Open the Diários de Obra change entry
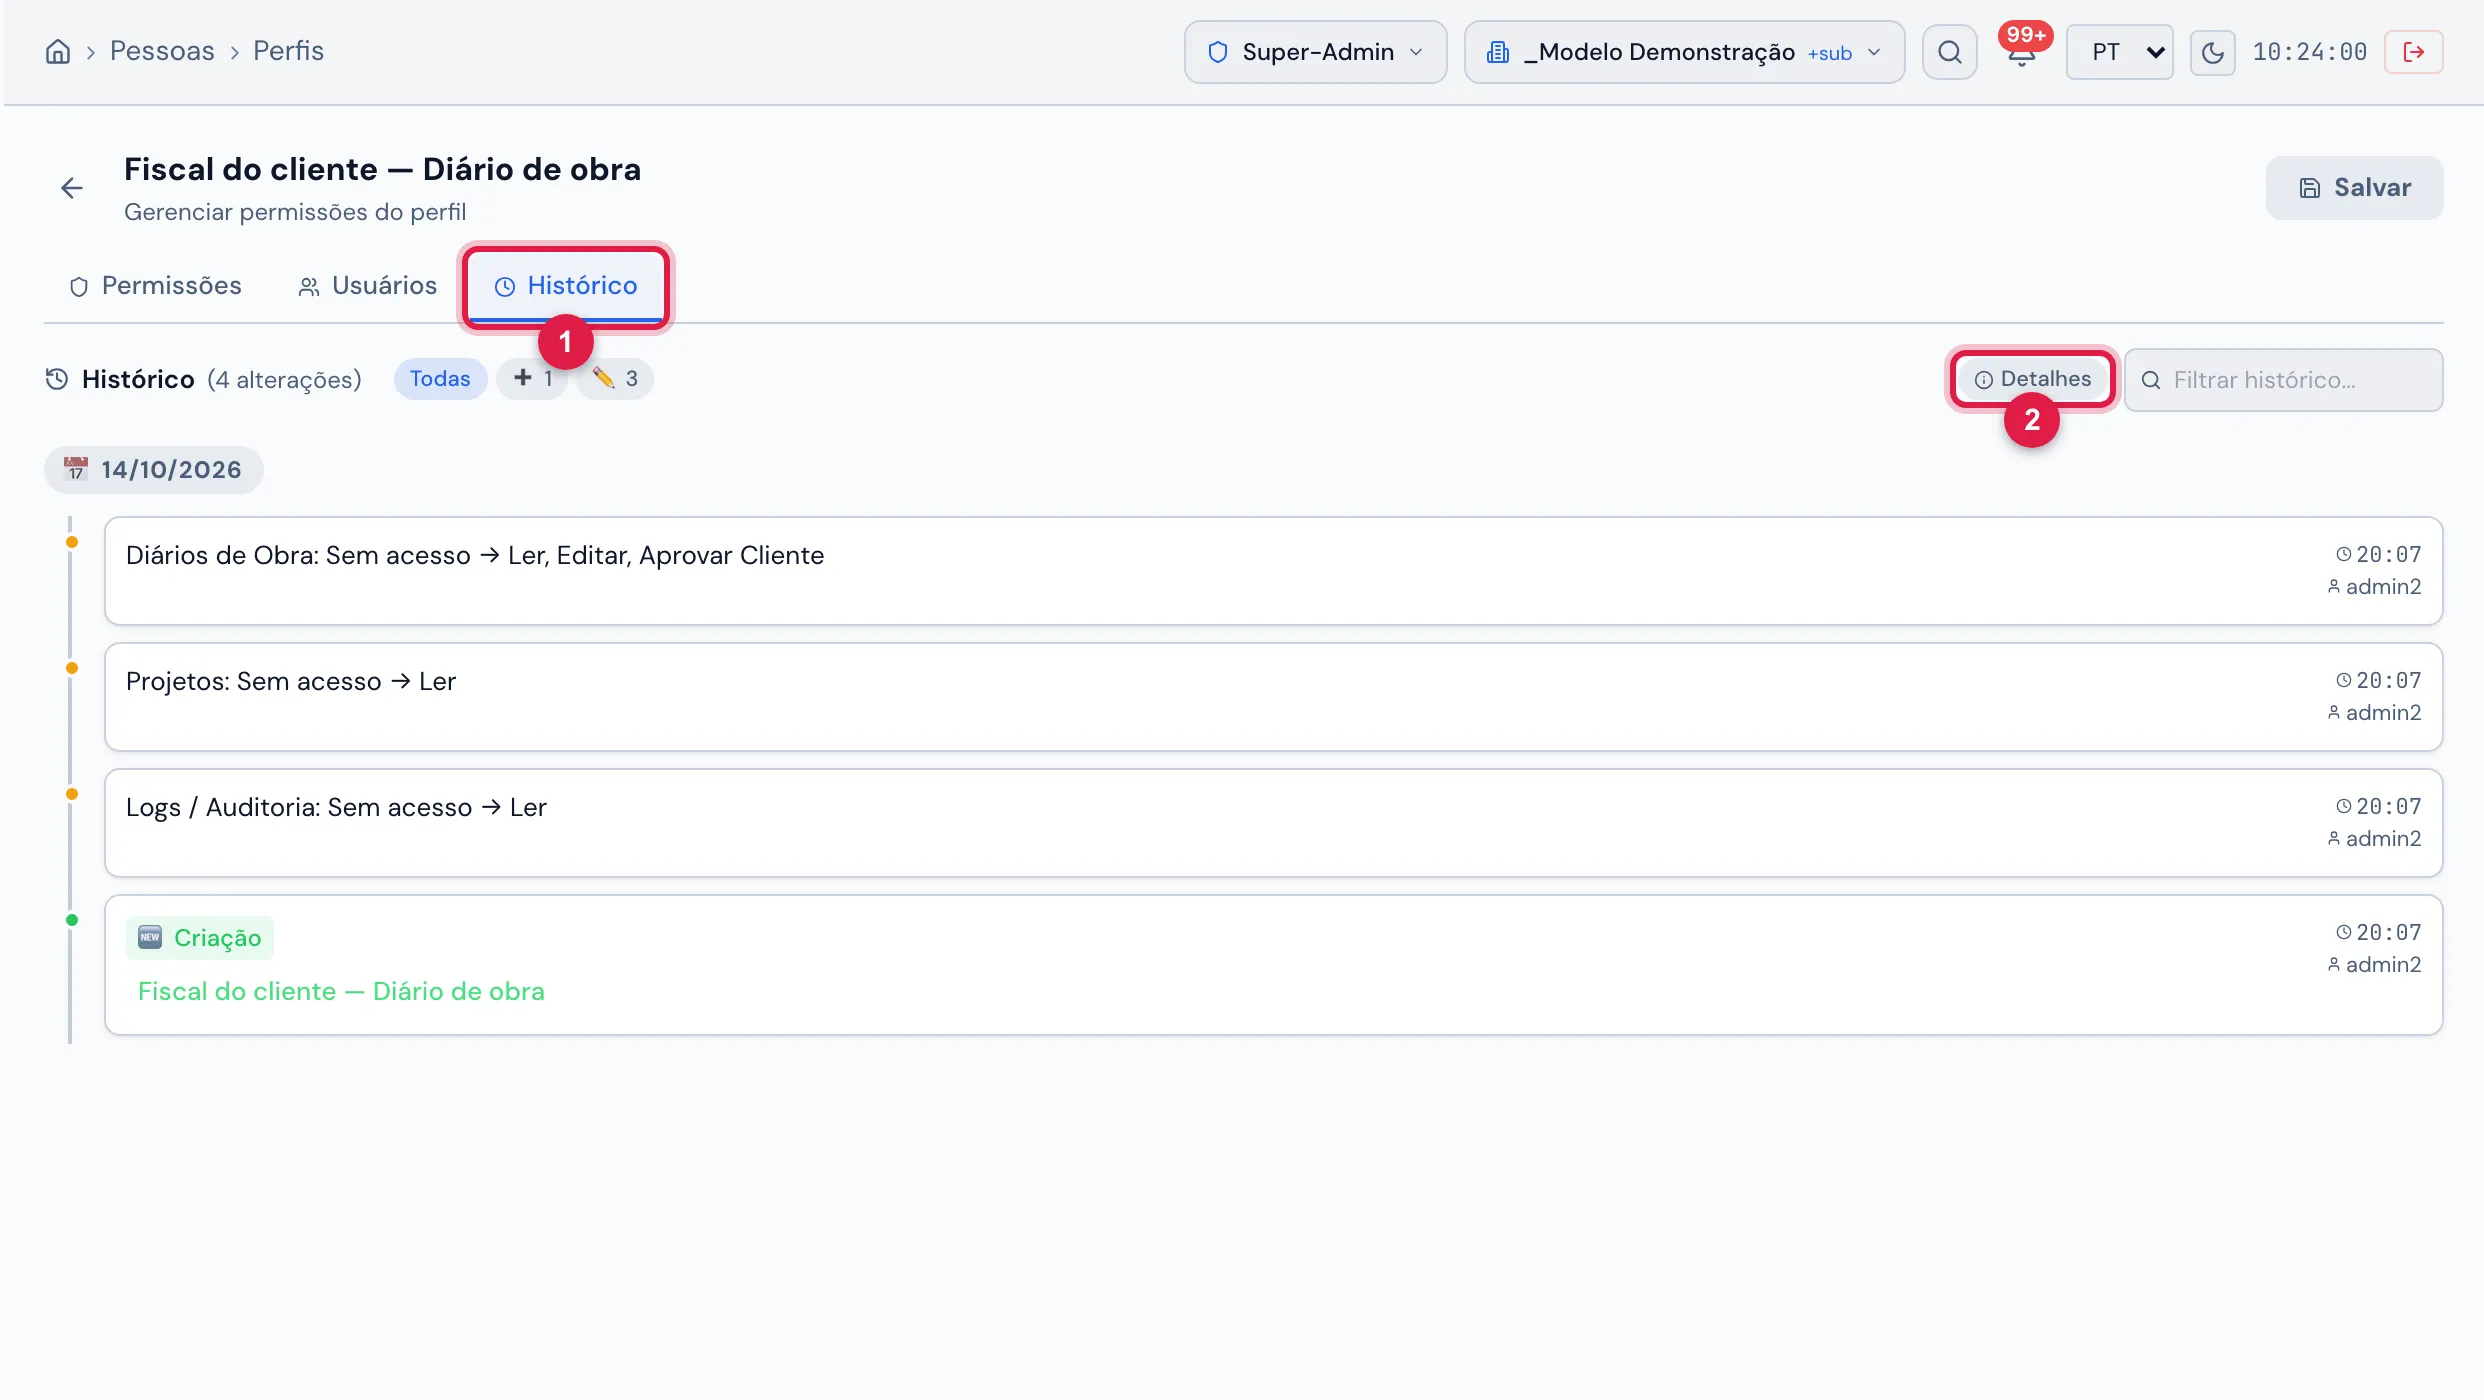2484x1400 pixels. (x=1273, y=571)
